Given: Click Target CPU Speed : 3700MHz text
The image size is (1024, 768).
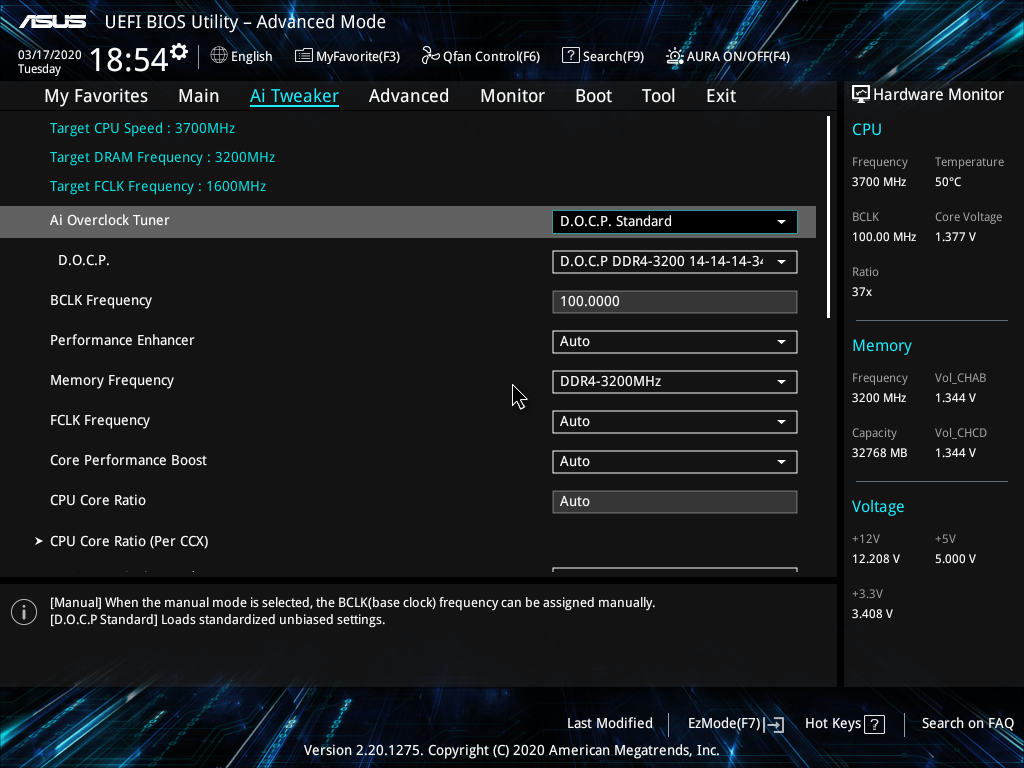Looking at the screenshot, I should 142,129.
